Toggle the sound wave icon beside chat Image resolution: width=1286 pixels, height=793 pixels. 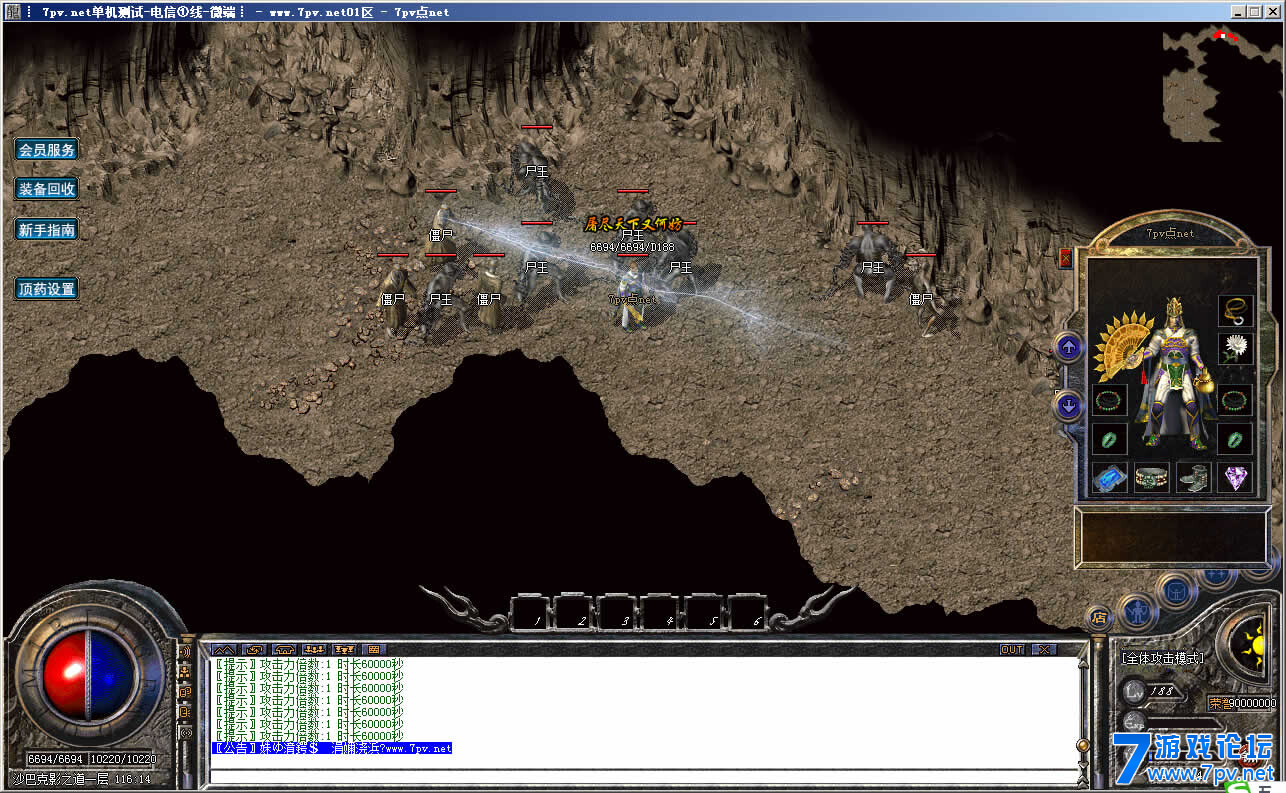[185, 651]
